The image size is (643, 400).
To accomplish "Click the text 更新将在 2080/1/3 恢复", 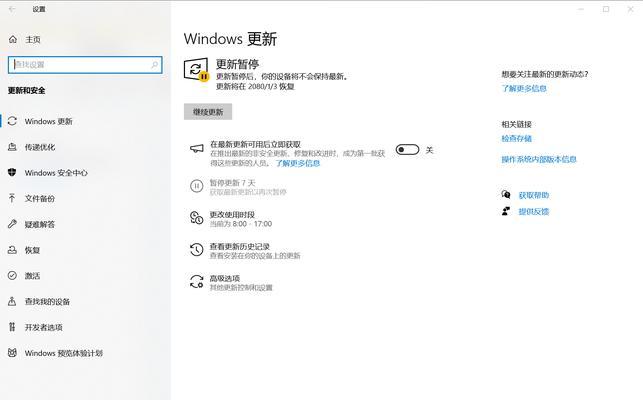I will pos(255,87).
